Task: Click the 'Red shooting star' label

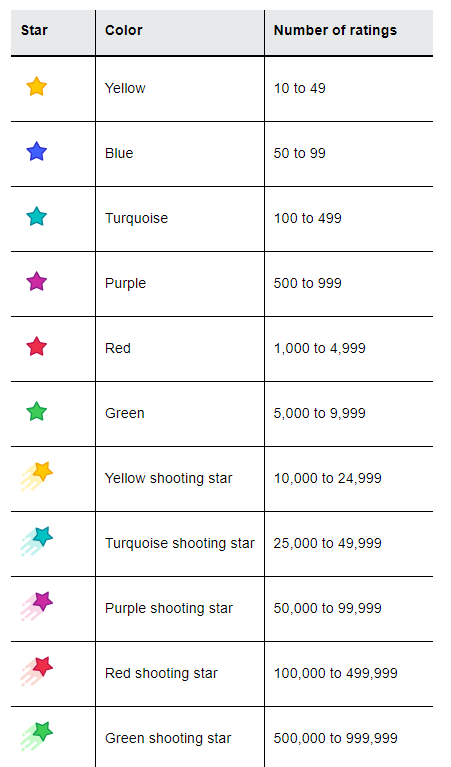Action: (161, 673)
